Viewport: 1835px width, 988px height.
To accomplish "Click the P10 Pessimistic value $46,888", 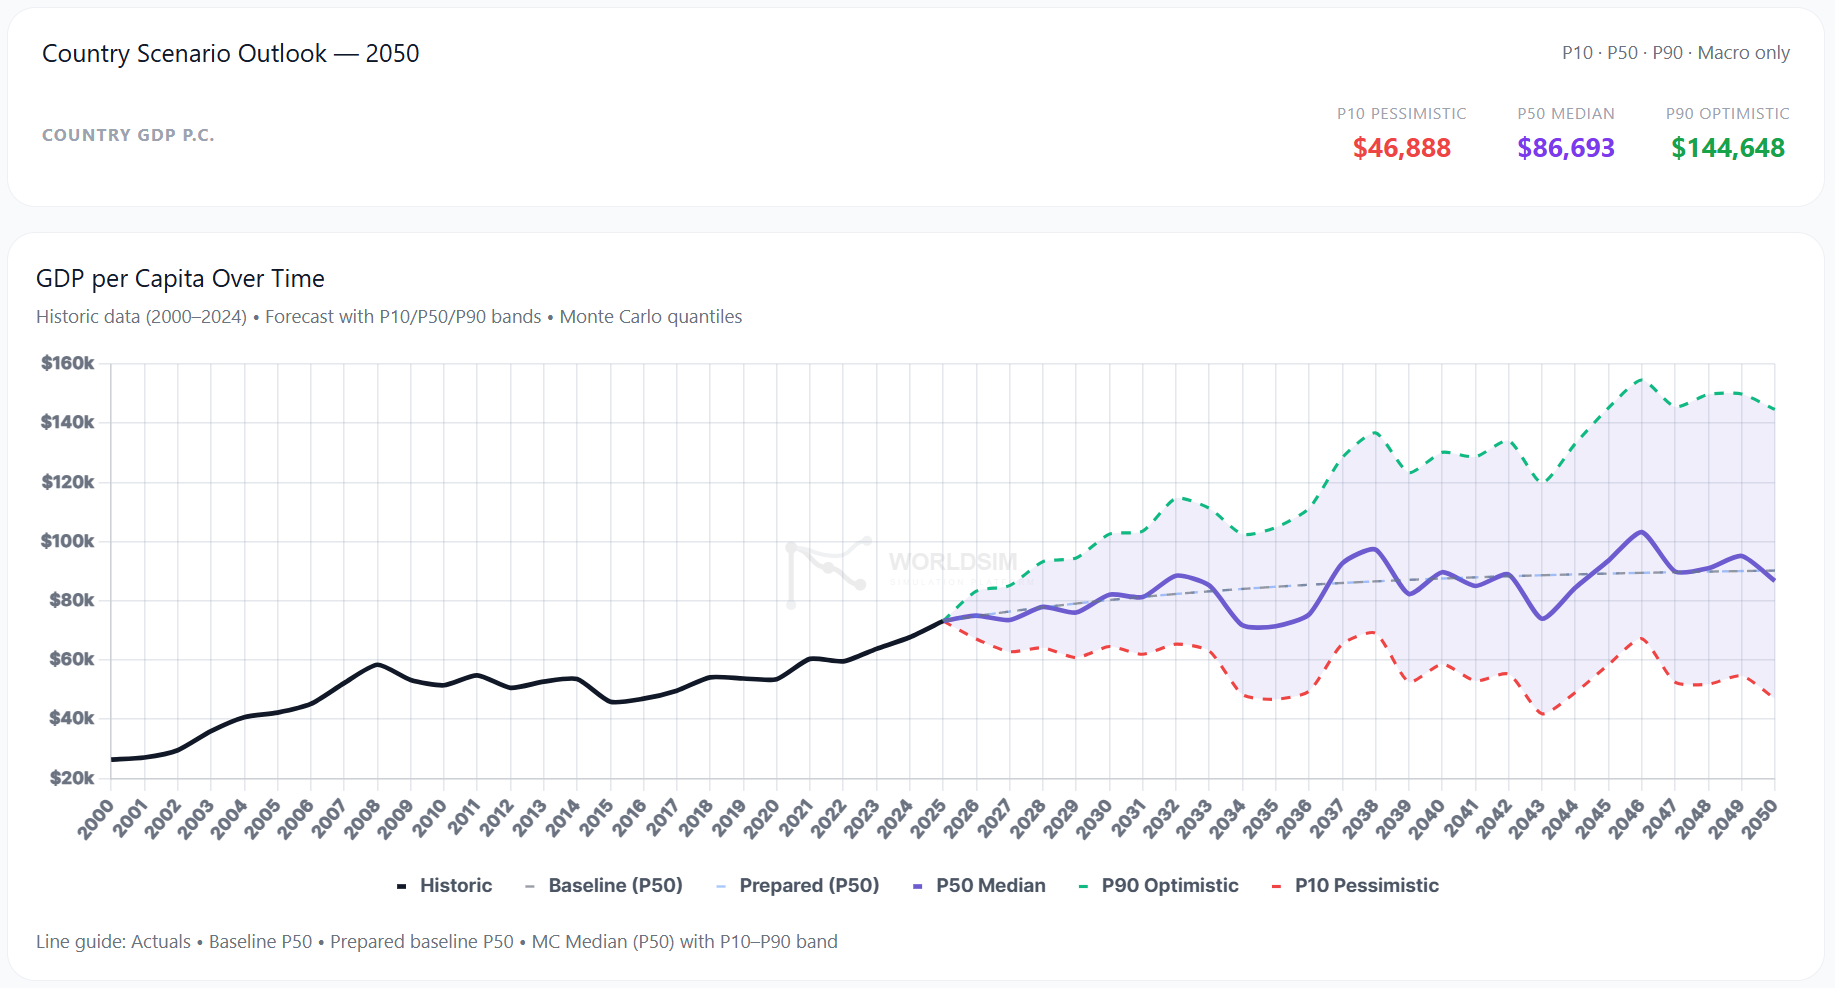I will pos(1401,148).
